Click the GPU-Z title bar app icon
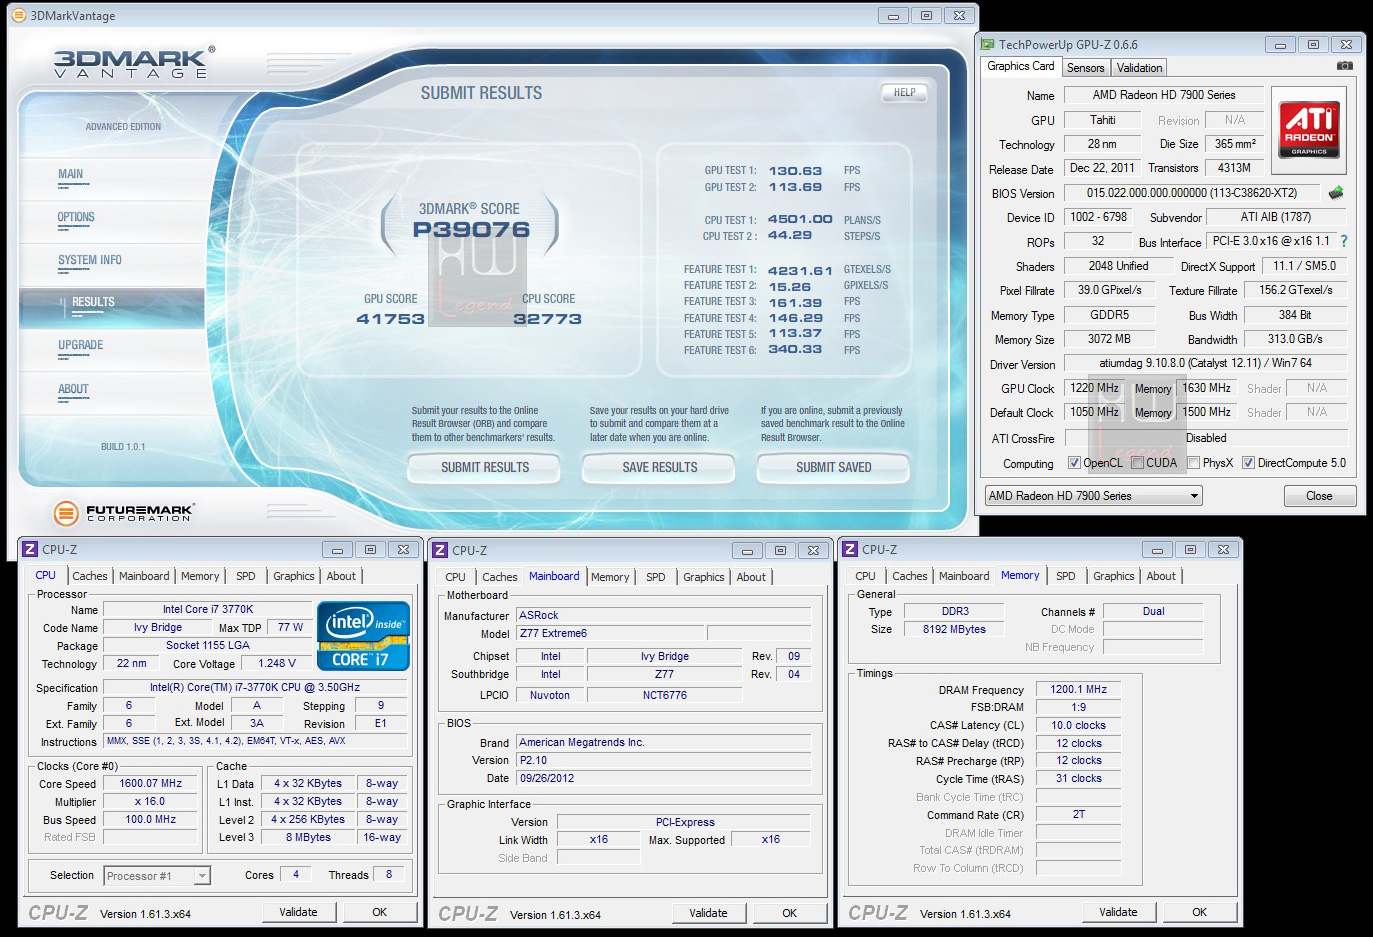The height and width of the screenshot is (937, 1373). [x=987, y=44]
